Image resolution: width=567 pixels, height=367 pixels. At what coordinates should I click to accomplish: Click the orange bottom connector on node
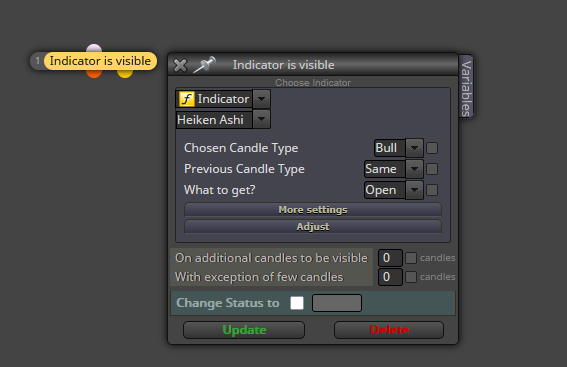(94, 73)
